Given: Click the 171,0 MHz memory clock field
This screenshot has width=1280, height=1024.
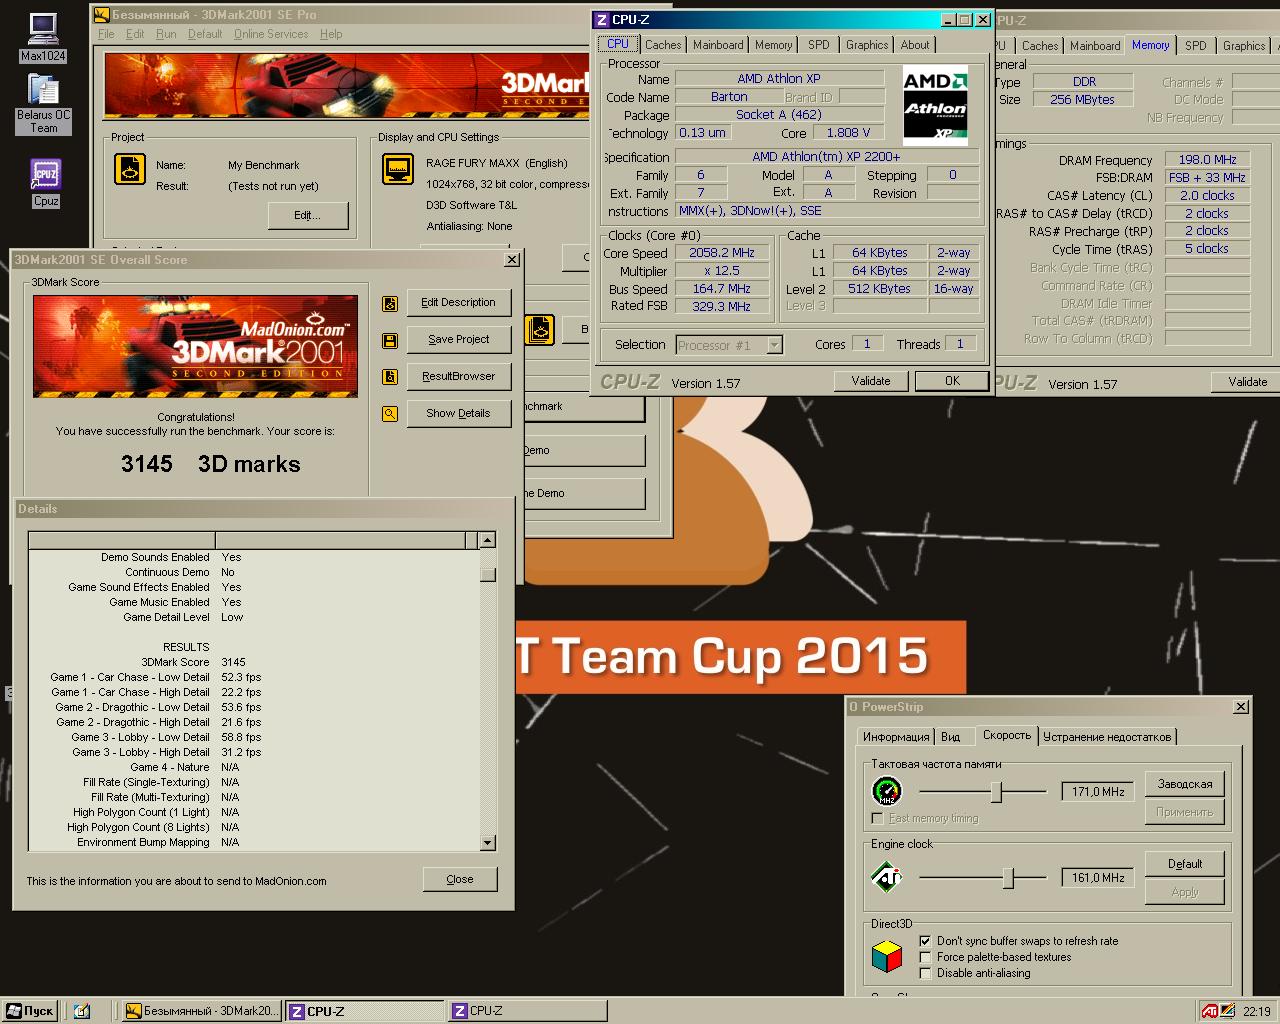Looking at the screenshot, I should coord(1098,792).
